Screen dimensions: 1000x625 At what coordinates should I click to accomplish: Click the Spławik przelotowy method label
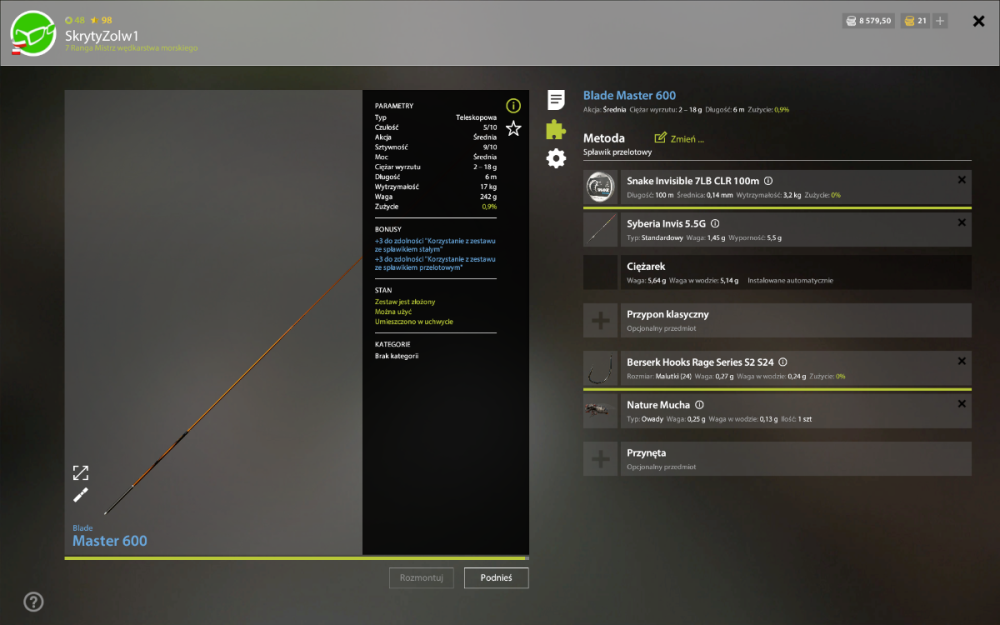[617, 152]
